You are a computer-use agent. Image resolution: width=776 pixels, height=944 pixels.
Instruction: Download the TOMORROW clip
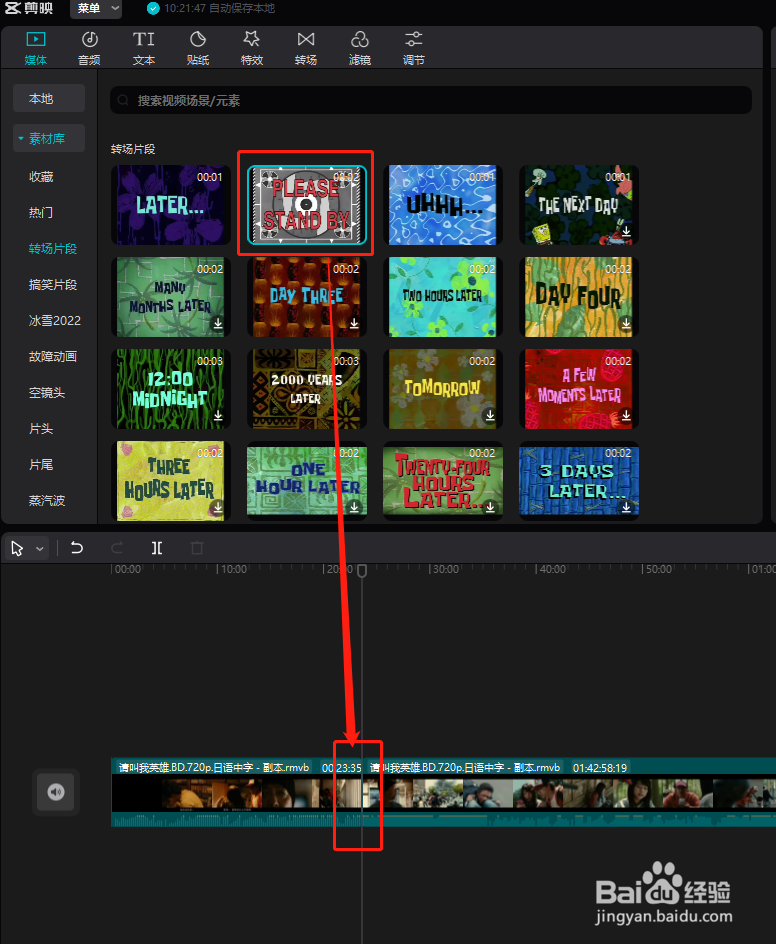pyautogui.click(x=490, y=415)
